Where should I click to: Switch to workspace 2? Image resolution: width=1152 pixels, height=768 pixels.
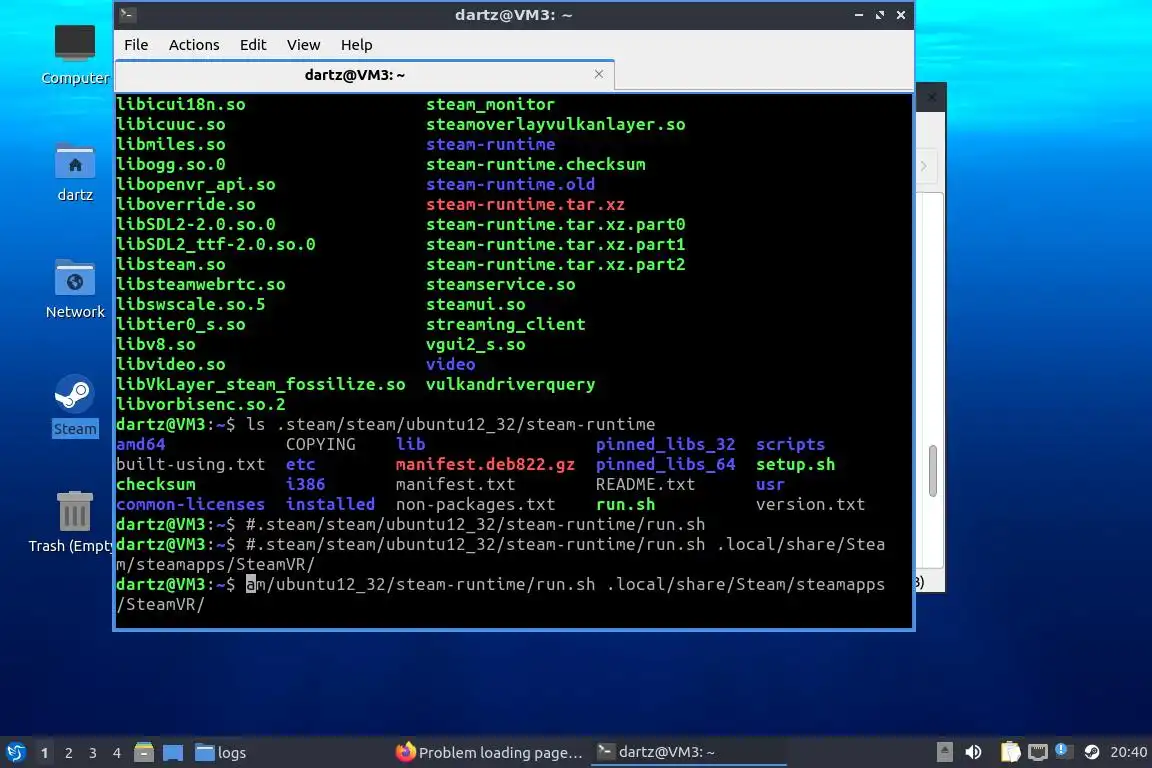[x=69, y=753]
